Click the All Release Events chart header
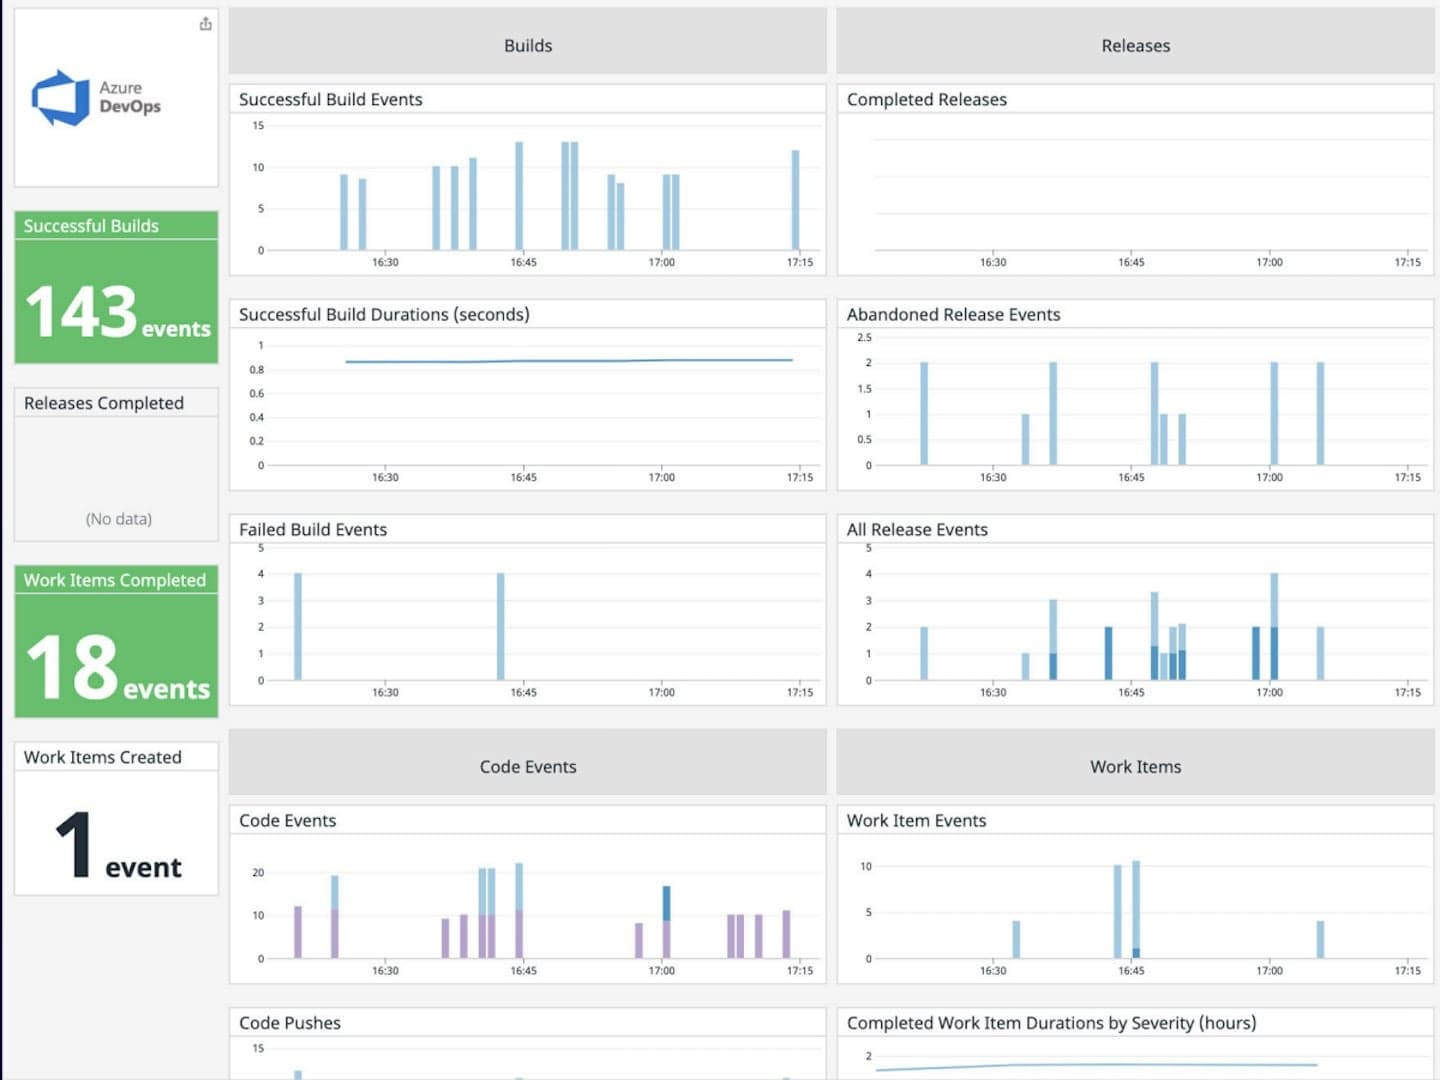The image size is (1440, 1080). click(917, 529)
